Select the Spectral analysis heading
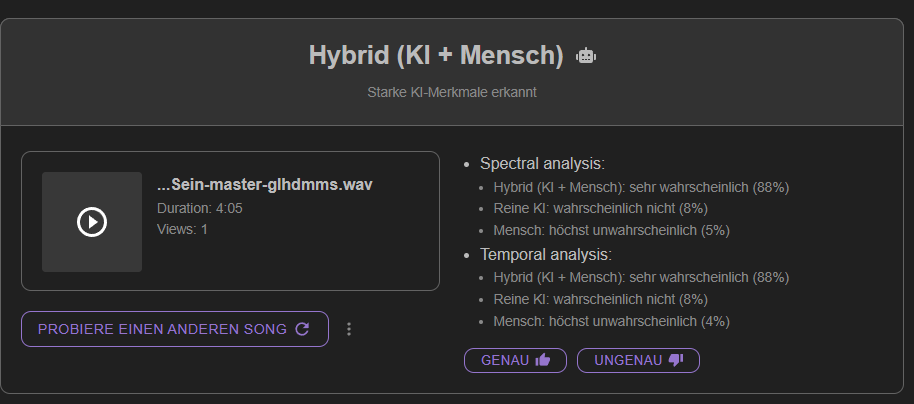Screen dimensions: 914x404 [x=543, y=164]
